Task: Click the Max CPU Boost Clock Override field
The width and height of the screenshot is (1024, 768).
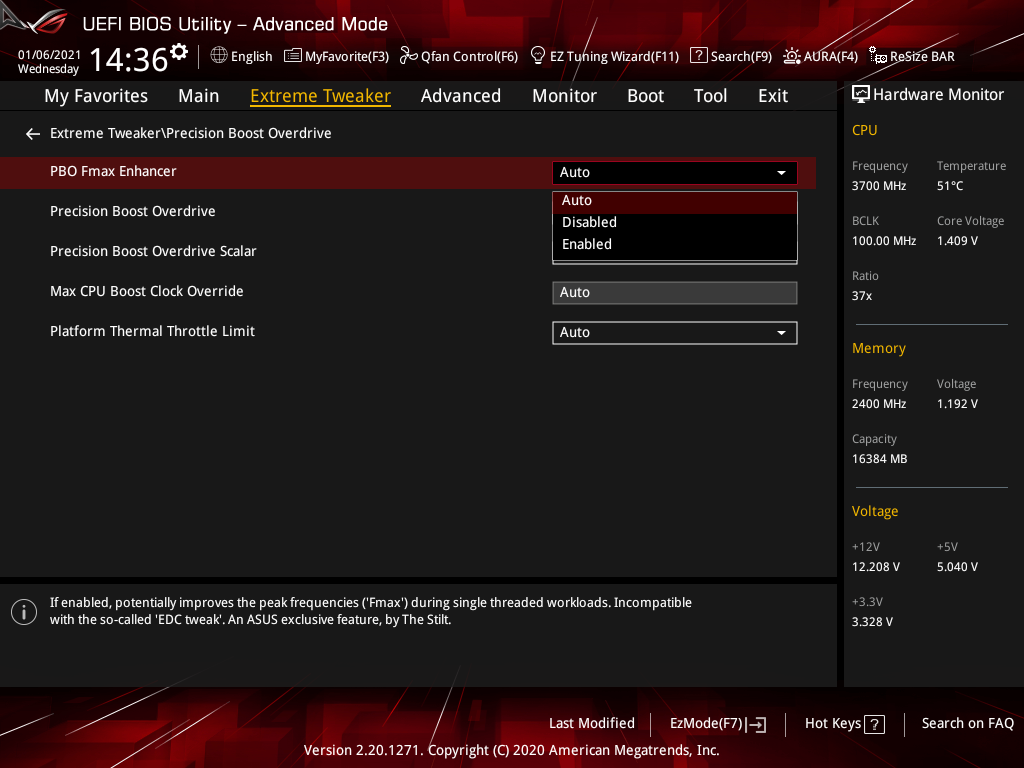Action: pyautogui.click(x=675, y=293)
